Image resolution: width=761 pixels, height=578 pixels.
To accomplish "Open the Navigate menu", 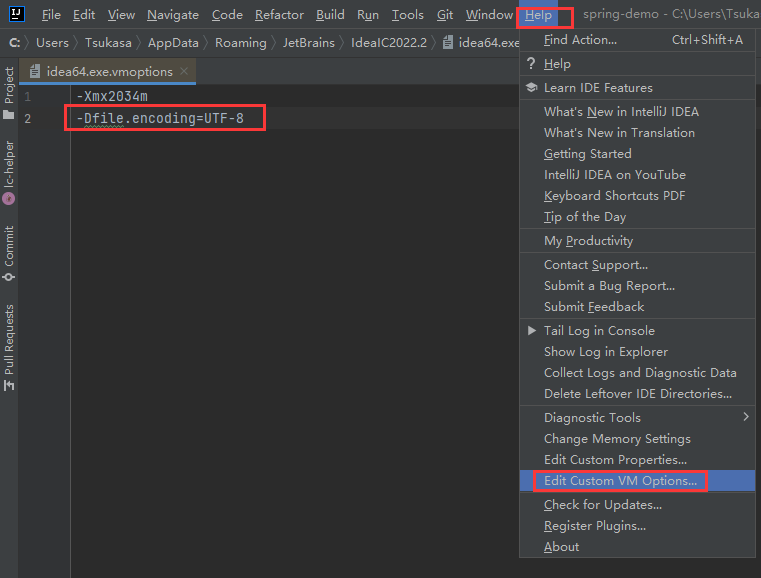I will [173, 15].
